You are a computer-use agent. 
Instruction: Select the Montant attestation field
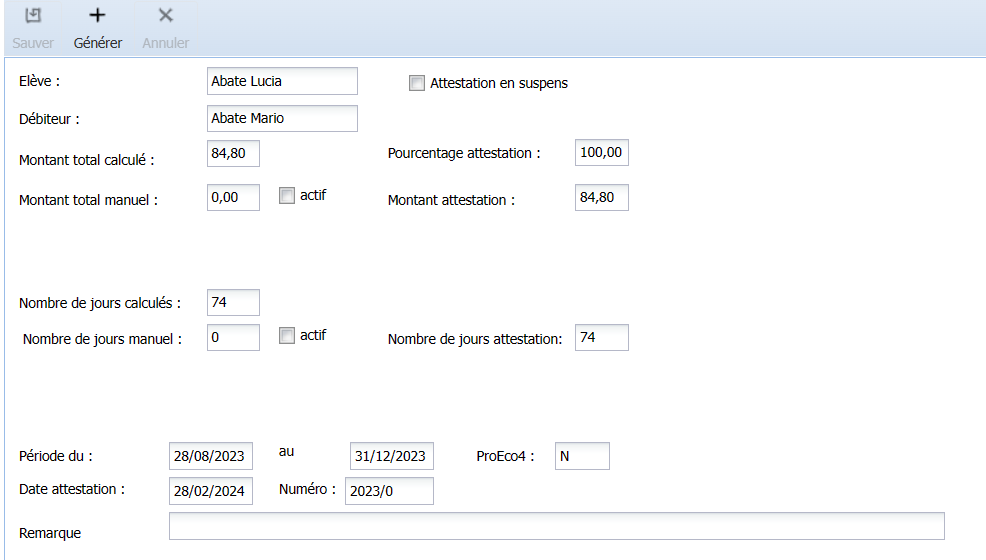click(602, 198)
